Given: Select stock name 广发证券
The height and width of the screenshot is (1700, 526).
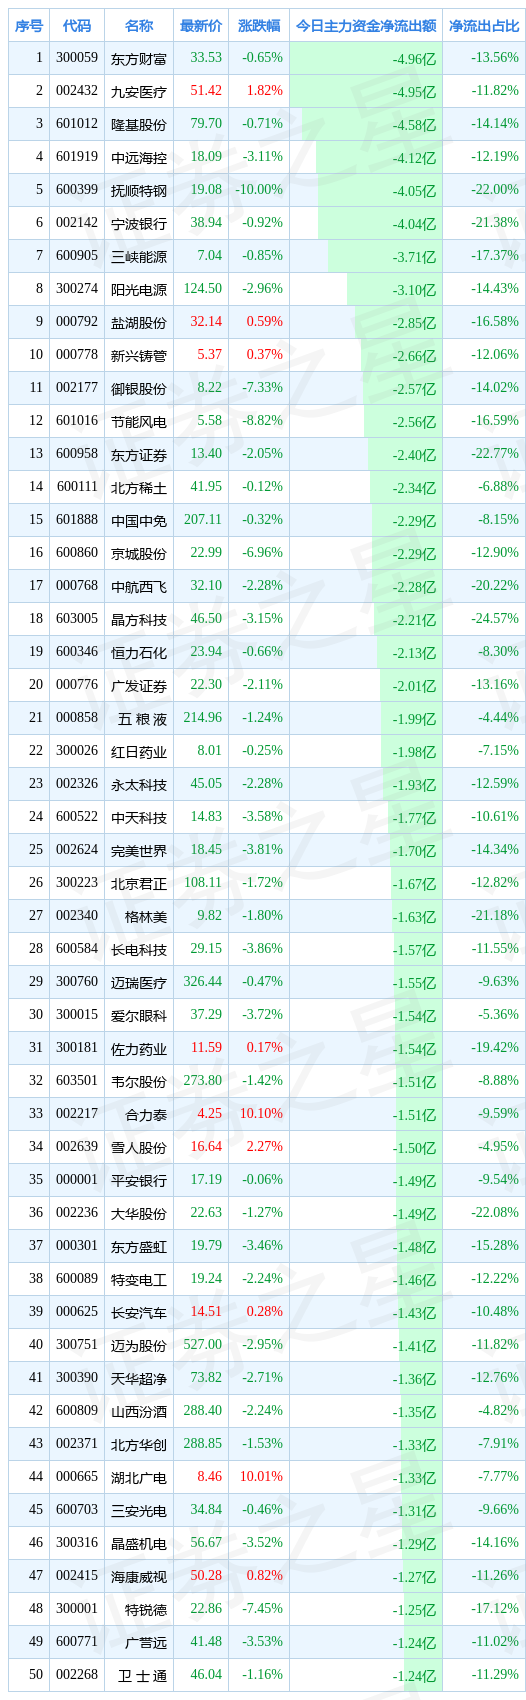Looking at the screenshot, I should point(139,686).
